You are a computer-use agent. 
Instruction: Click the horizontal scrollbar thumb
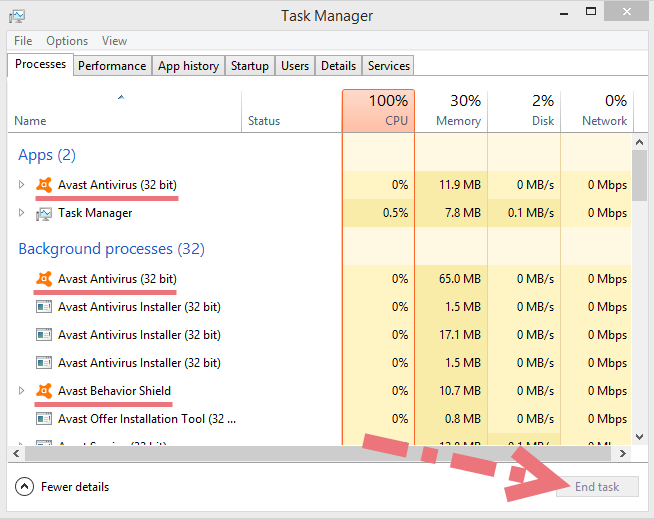pyautogui.click(x=318, y=453)
